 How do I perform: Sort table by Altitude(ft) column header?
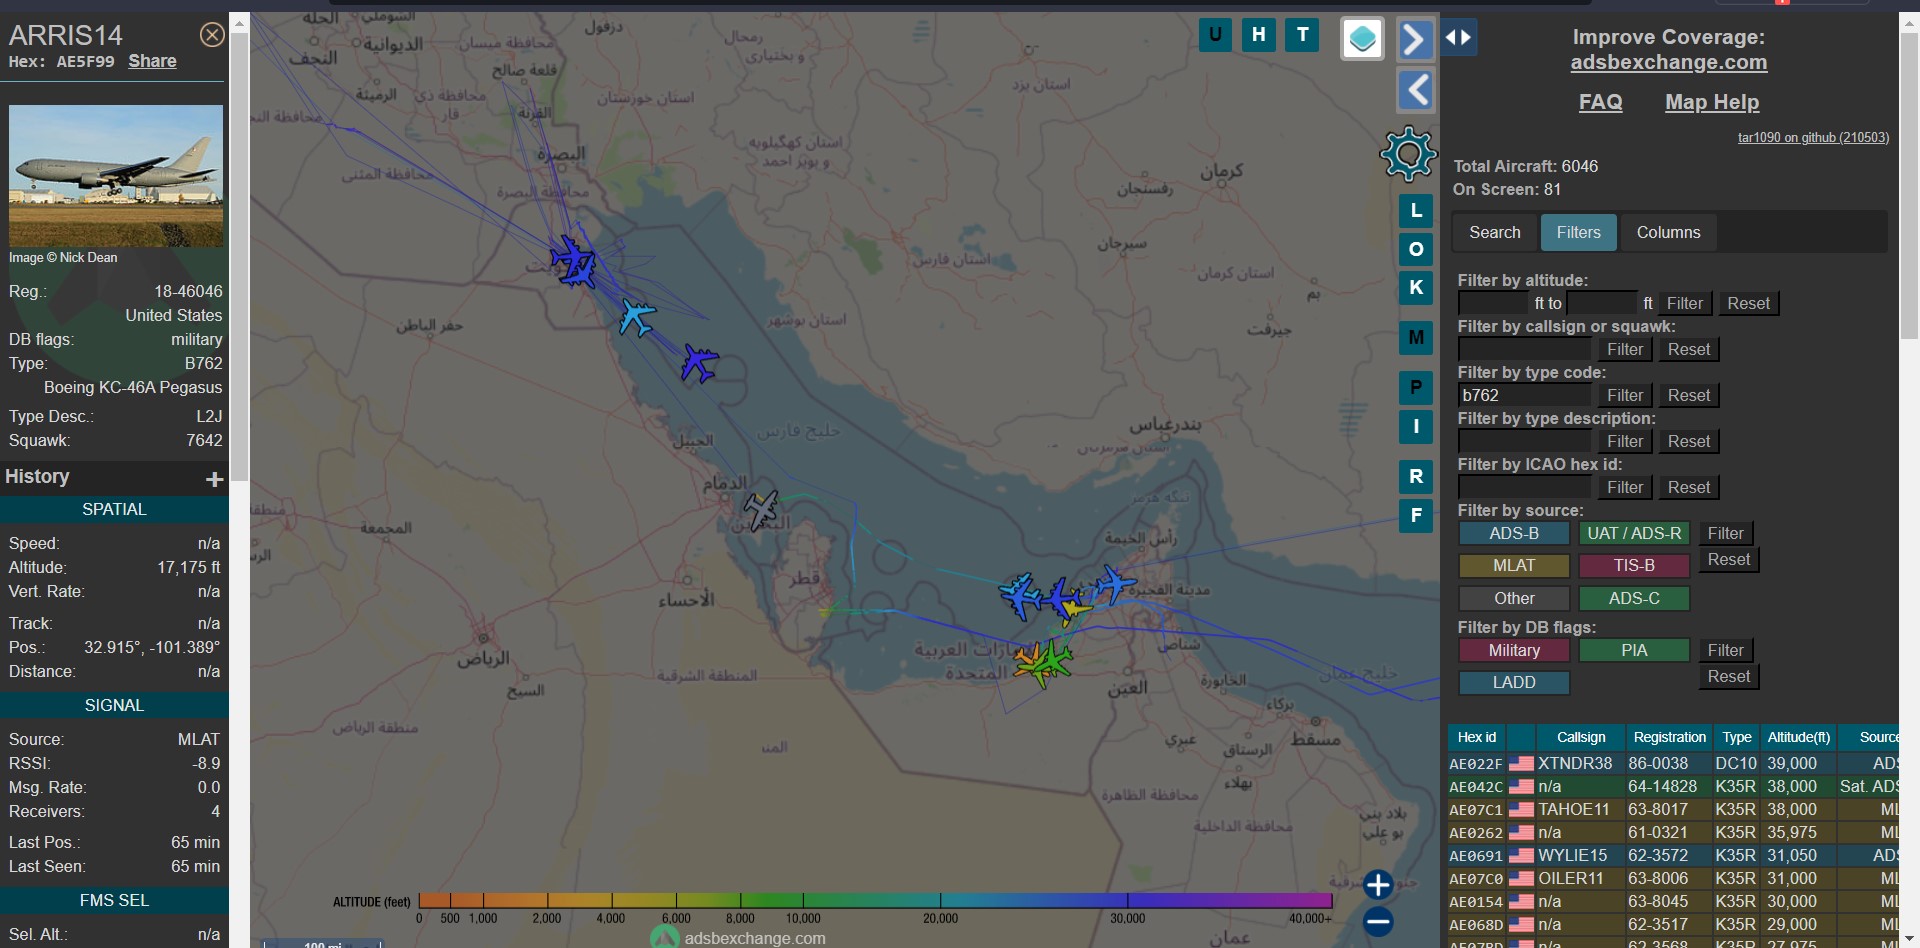tap(1798, 737)
